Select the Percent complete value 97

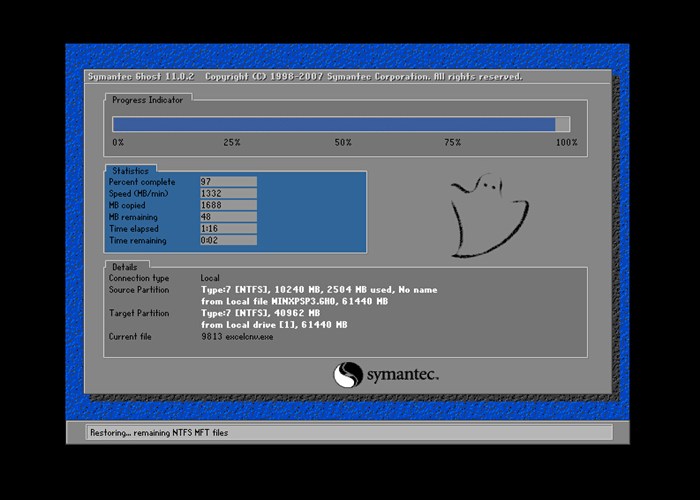228,182
